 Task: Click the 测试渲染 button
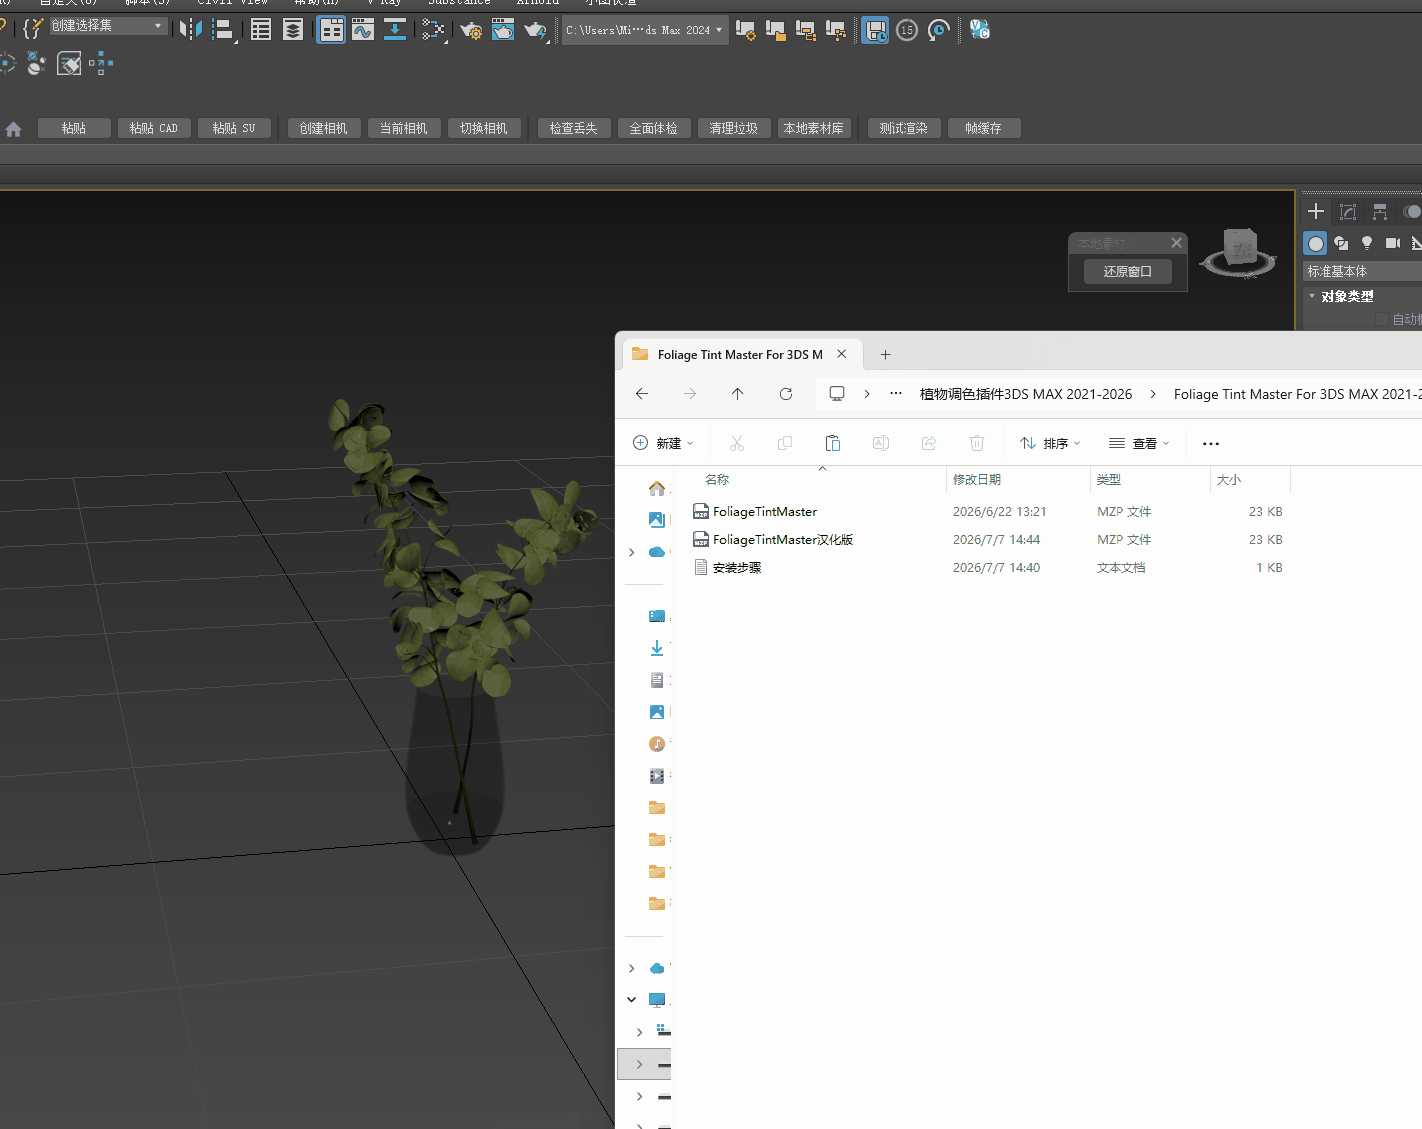904,128
